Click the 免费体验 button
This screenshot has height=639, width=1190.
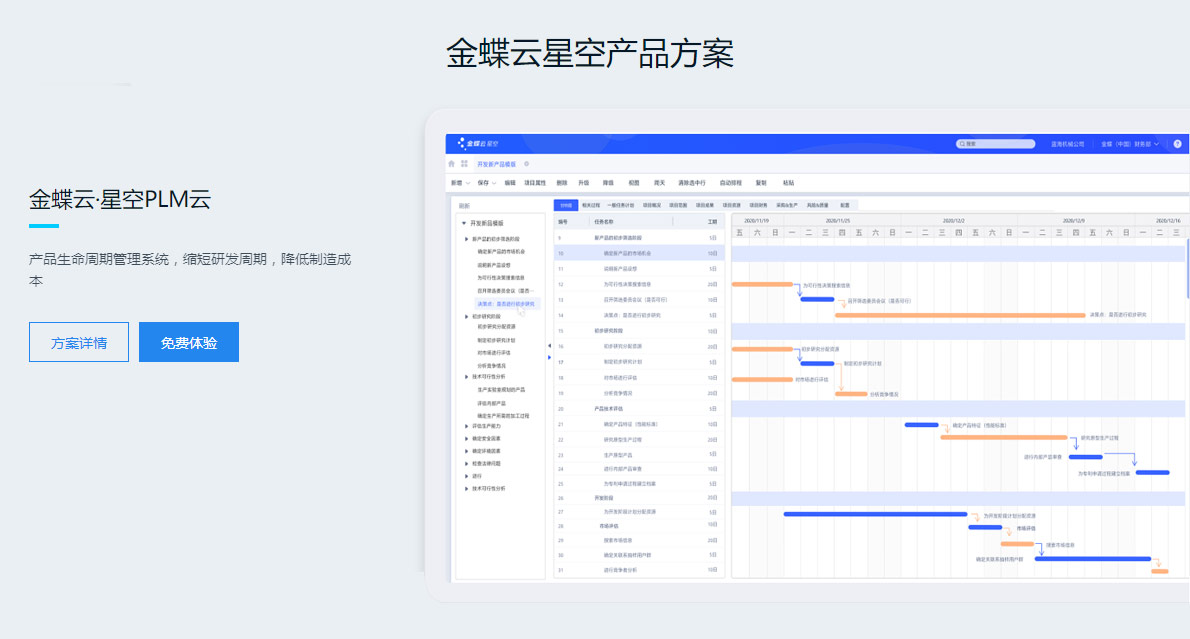(189, 342)
